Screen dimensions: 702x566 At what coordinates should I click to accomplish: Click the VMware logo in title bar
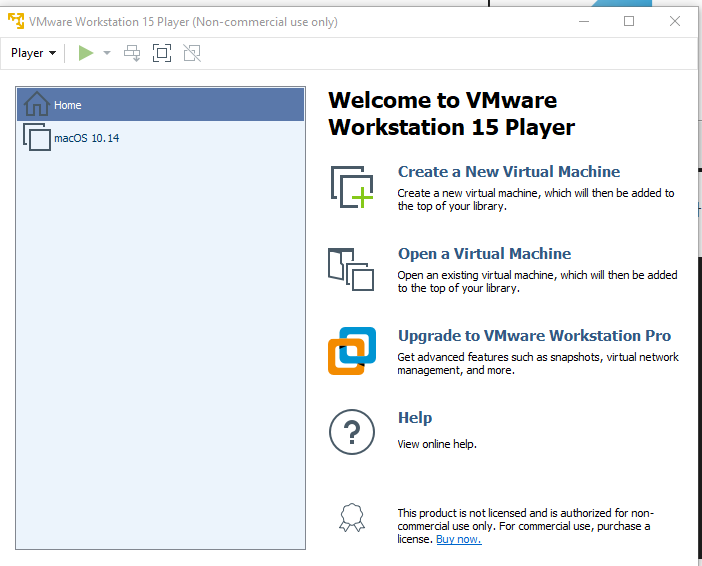click(x=16, y=21)
